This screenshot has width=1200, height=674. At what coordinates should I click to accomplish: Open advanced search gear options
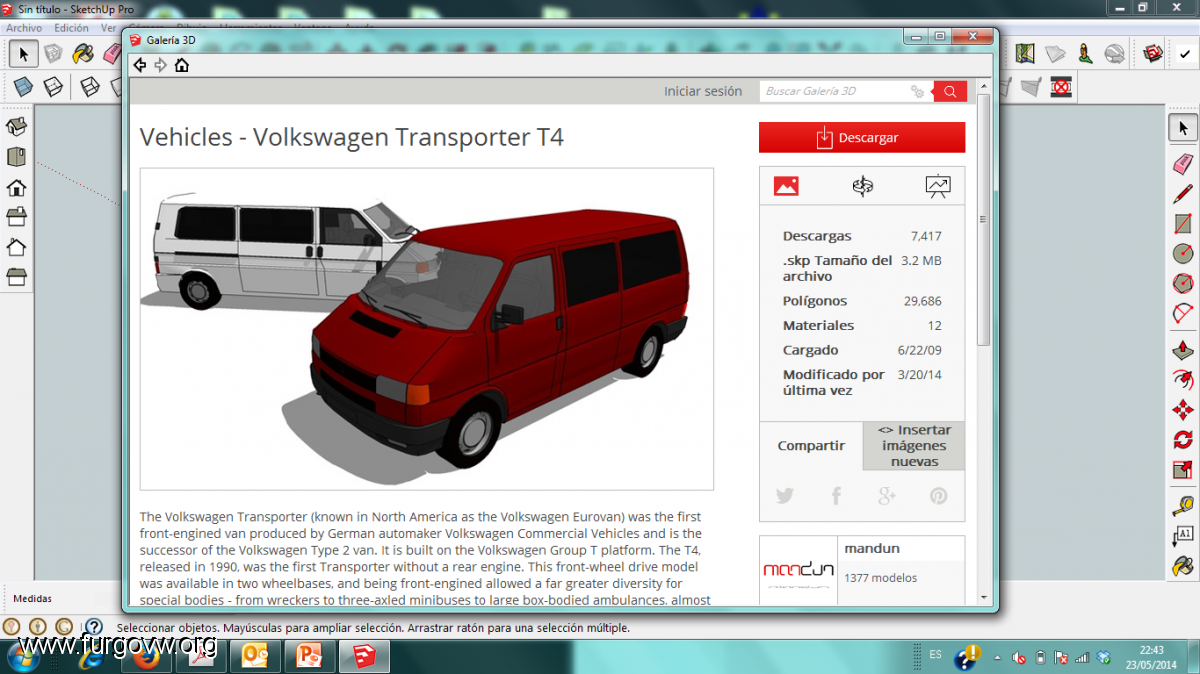(917, 91)
